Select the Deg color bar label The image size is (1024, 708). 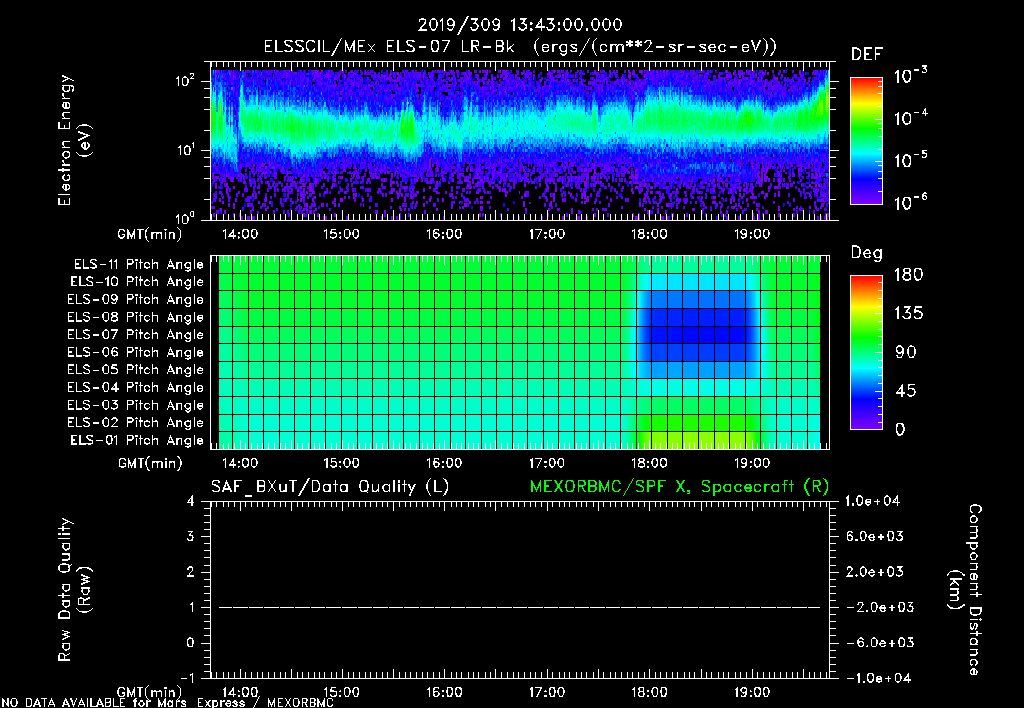[x=866, y=253]
